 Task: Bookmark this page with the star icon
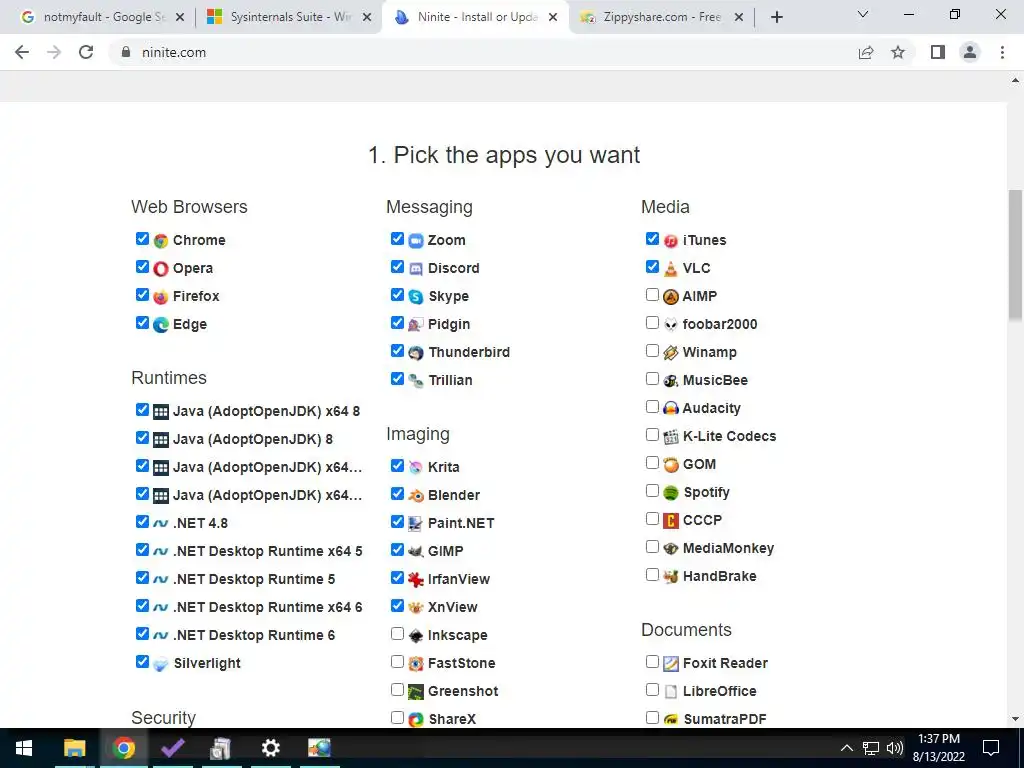click(x=898, y=52)
